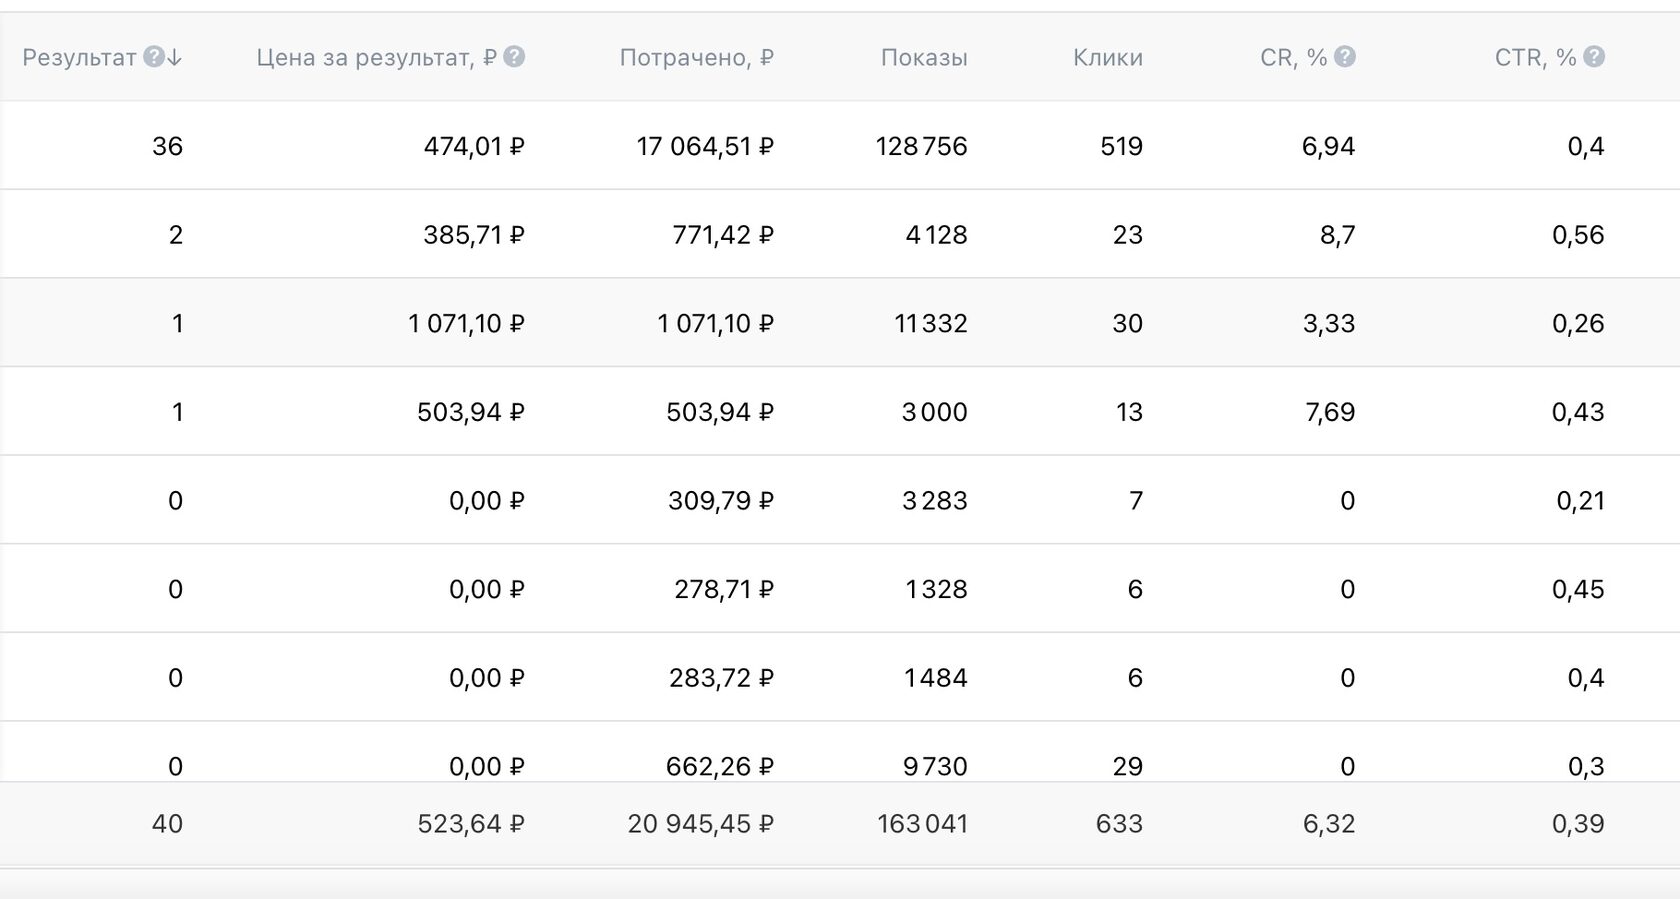
Task: Click spent value 17 064,51 ₽
Action: [705, 147]
